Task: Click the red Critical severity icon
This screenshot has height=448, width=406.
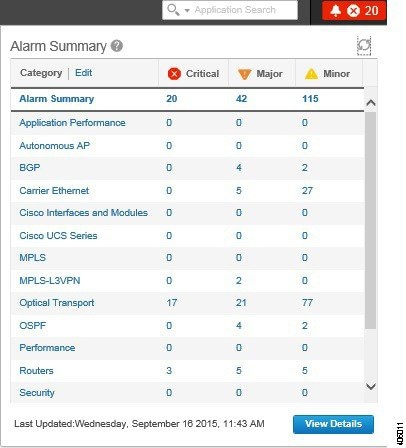Action: coord(174,74)
